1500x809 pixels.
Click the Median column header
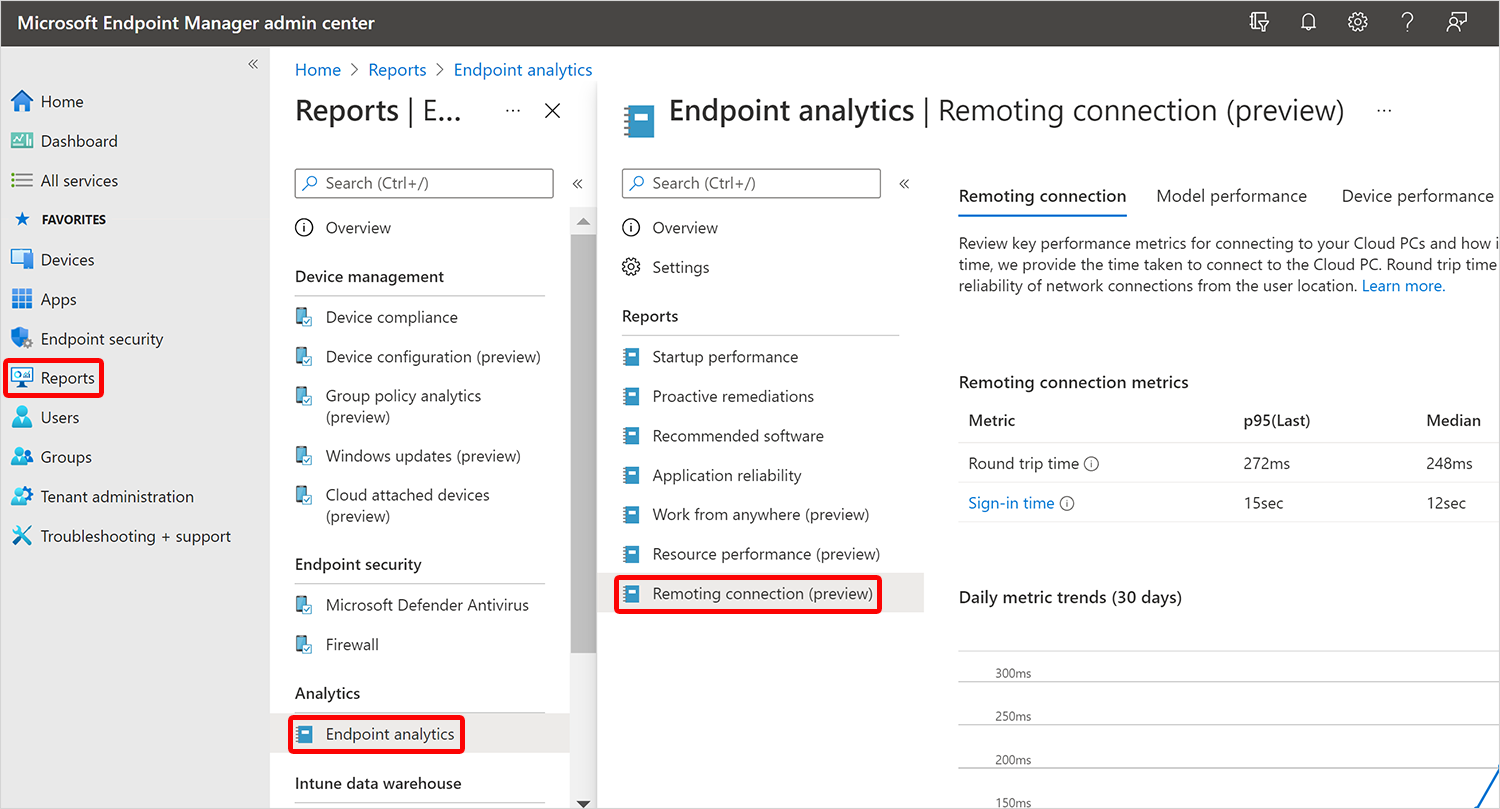pos(1453,421)
